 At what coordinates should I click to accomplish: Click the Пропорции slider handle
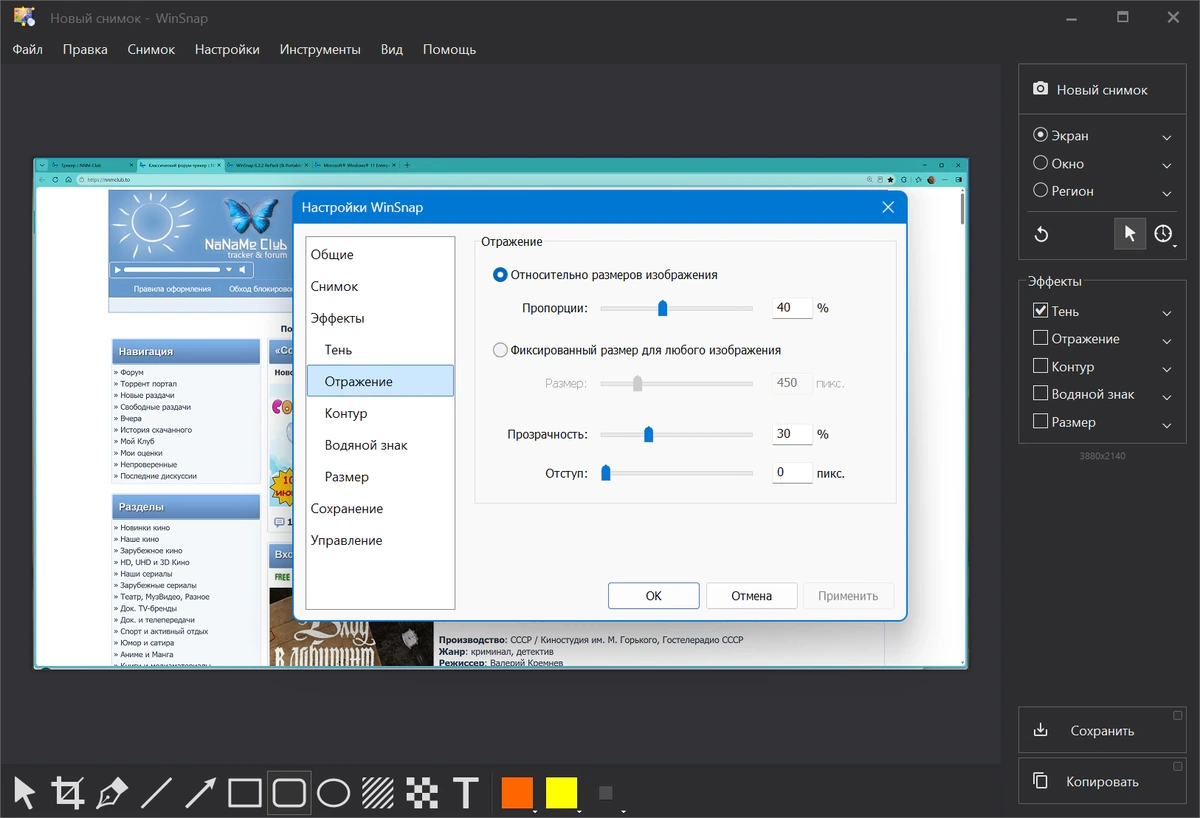[662, 307]
